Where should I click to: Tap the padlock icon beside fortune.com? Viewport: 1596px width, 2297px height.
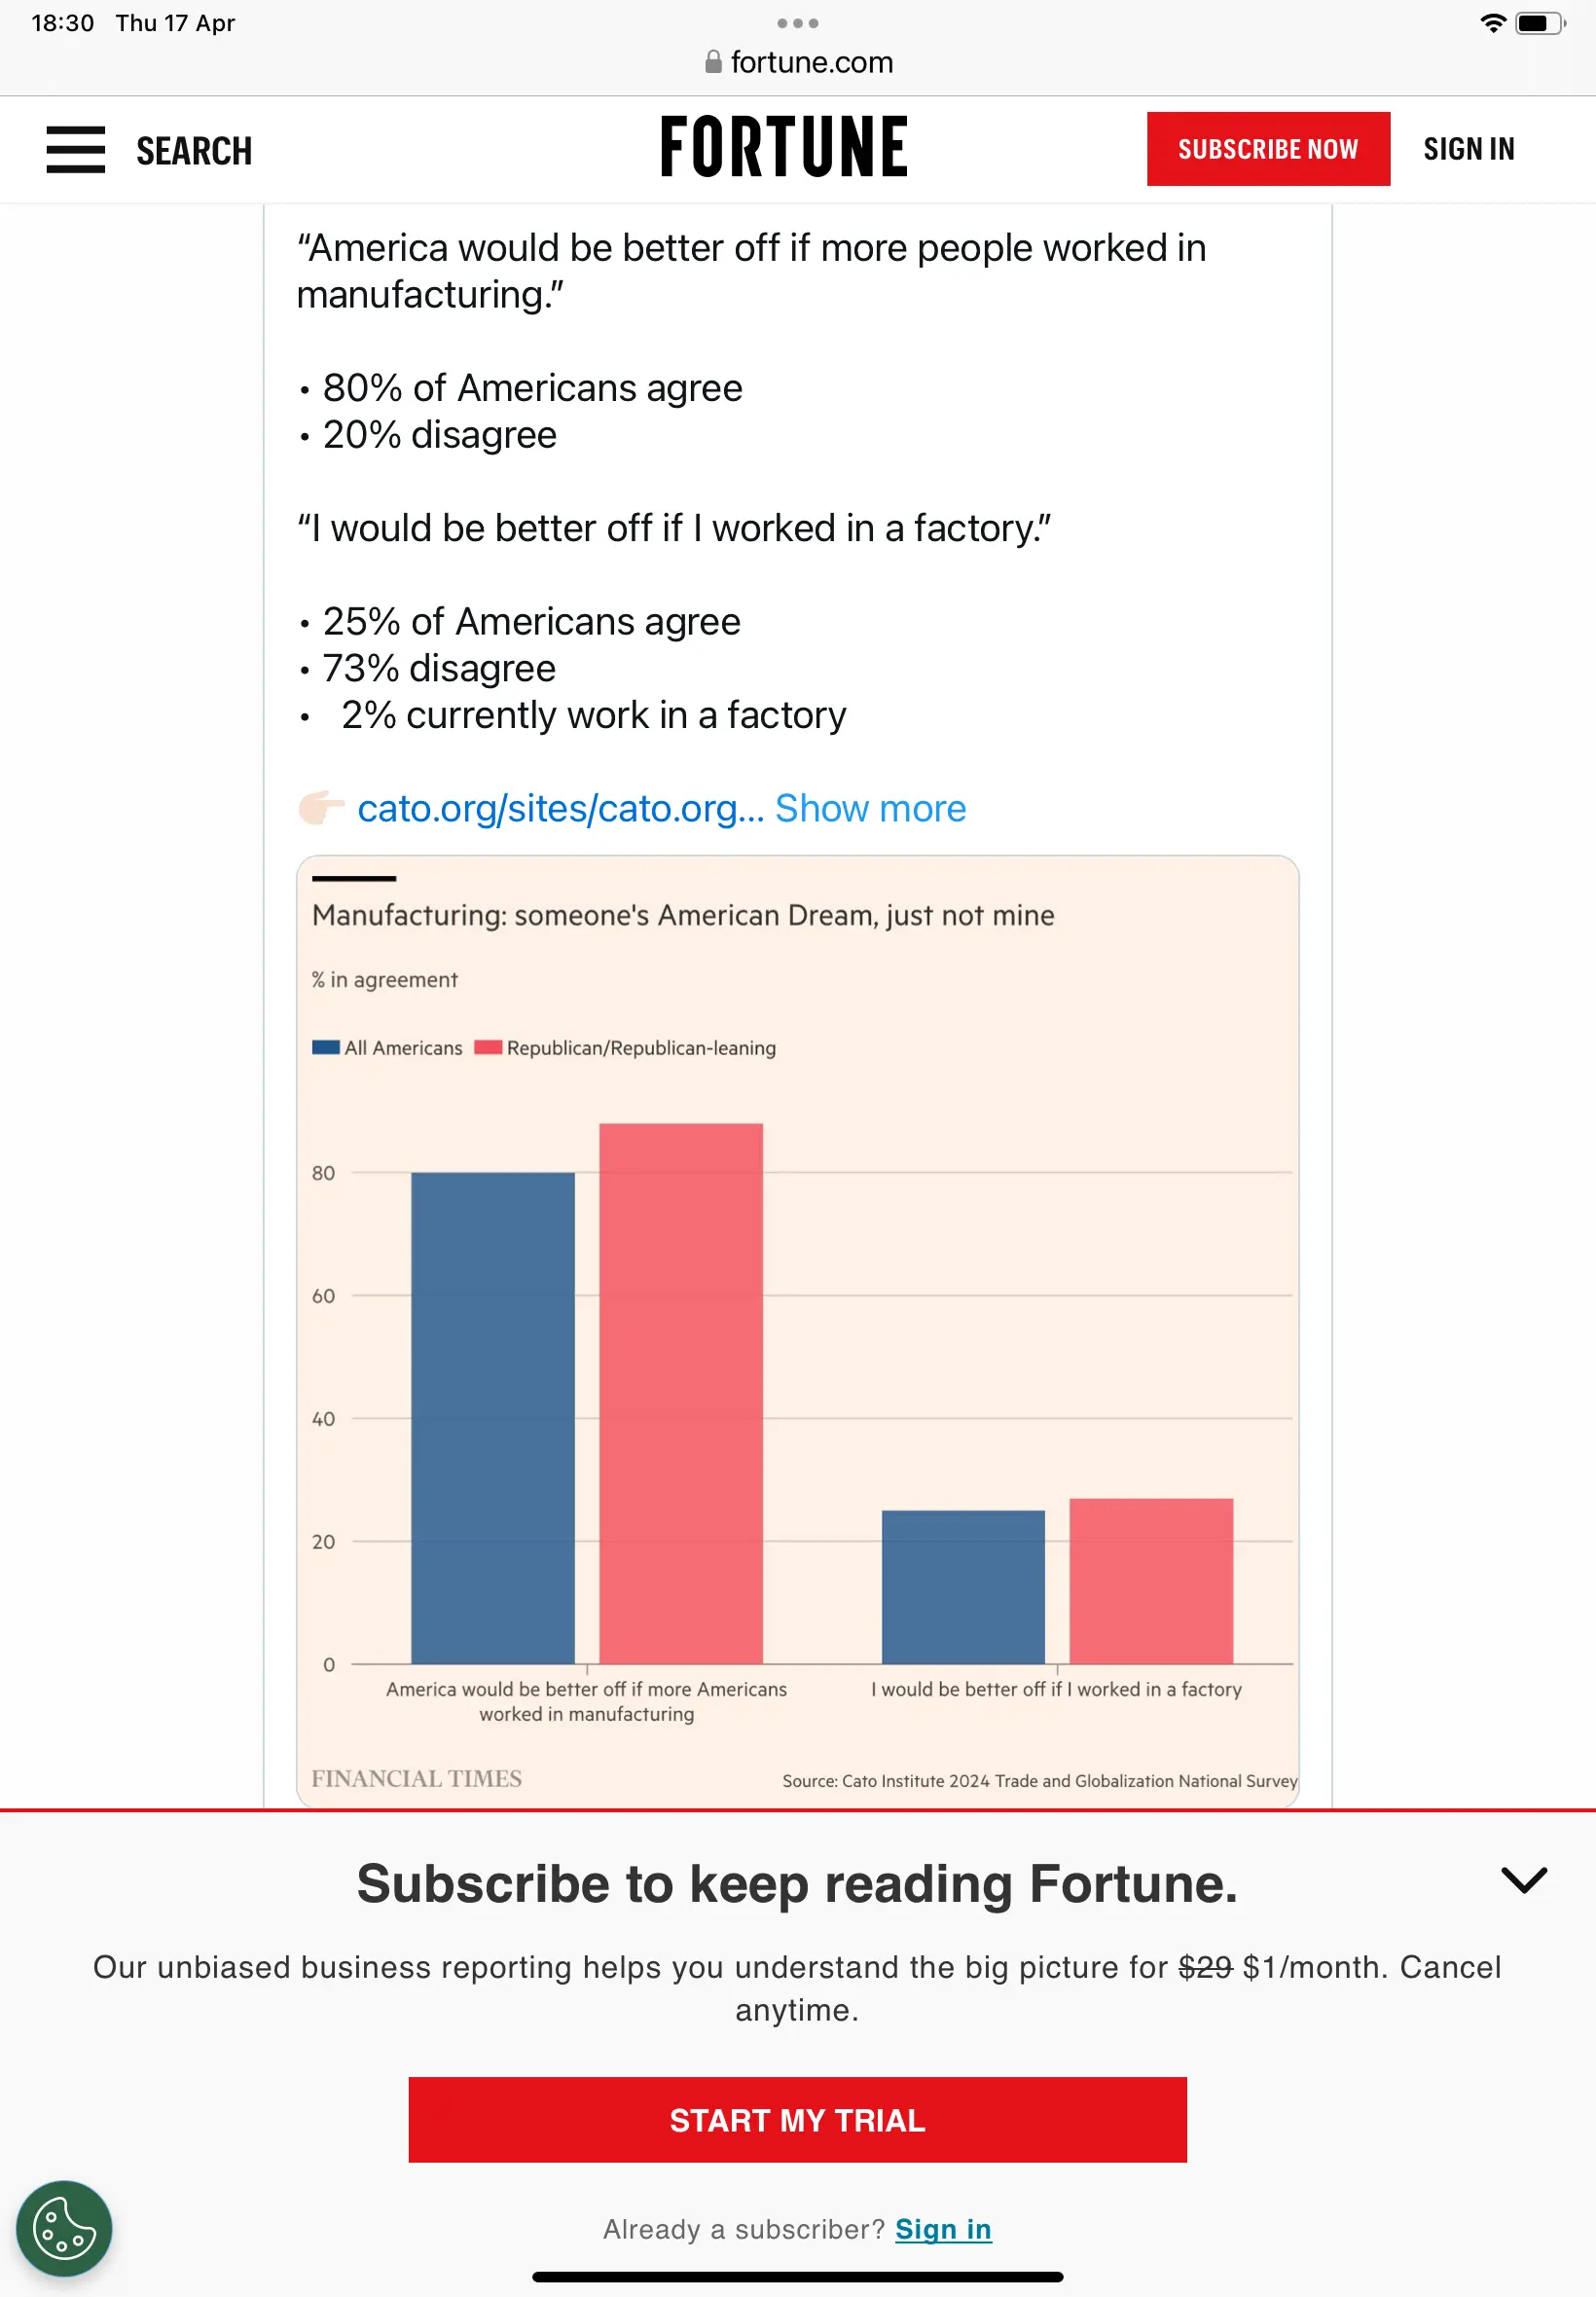(713, 63)
